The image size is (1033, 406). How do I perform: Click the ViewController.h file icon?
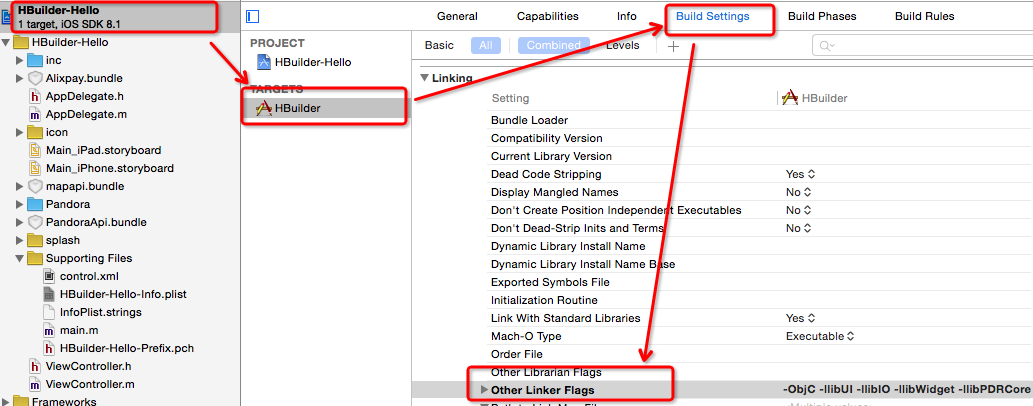35,366
